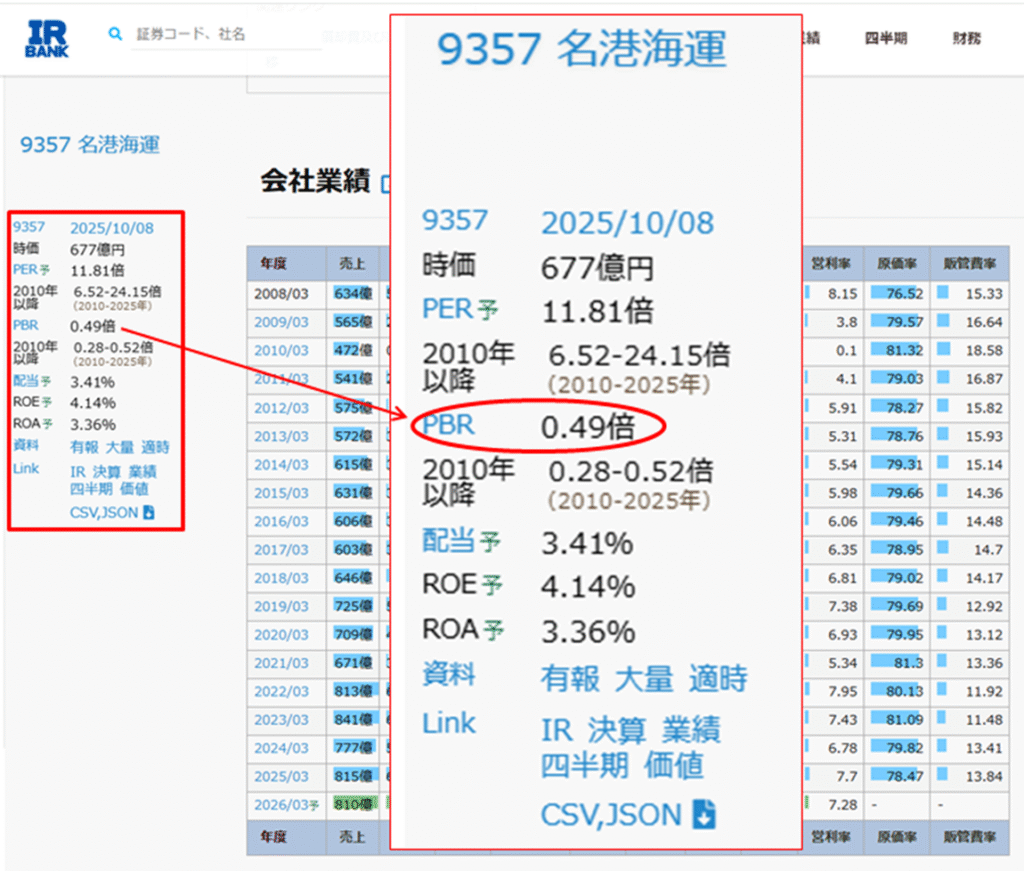Click the circled PBR link in enlarged callout

coord(448,425)
